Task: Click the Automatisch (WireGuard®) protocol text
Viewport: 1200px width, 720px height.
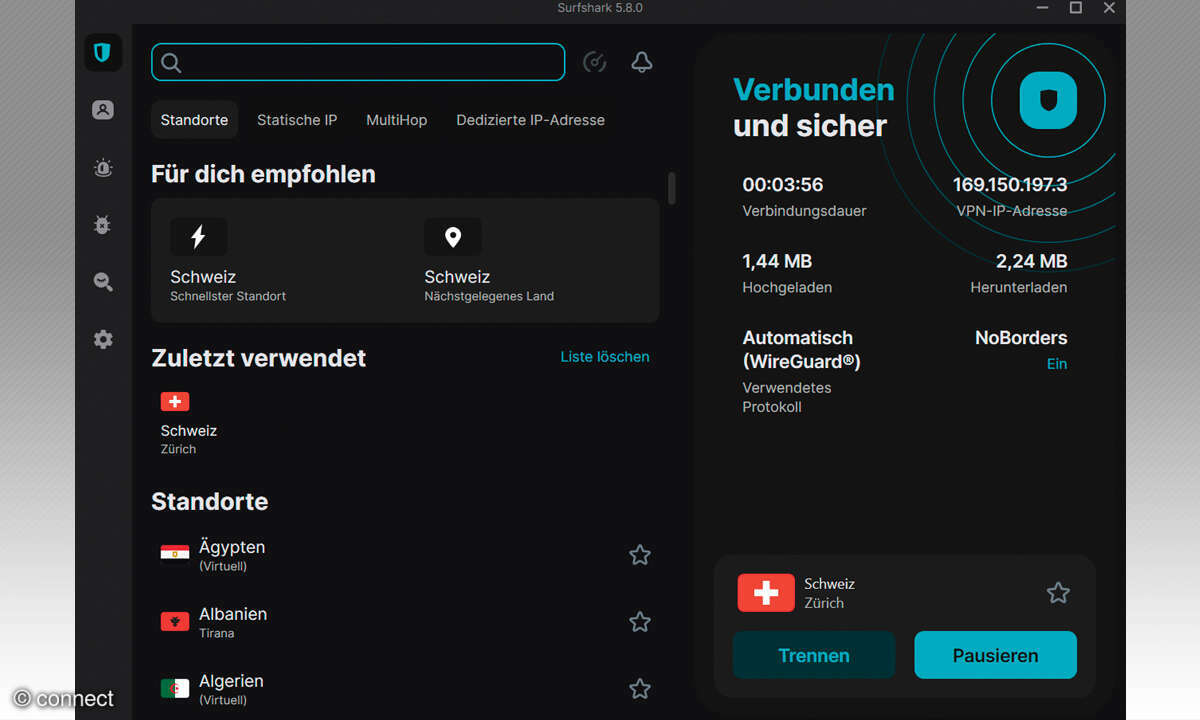Action: tap(802, 349)
